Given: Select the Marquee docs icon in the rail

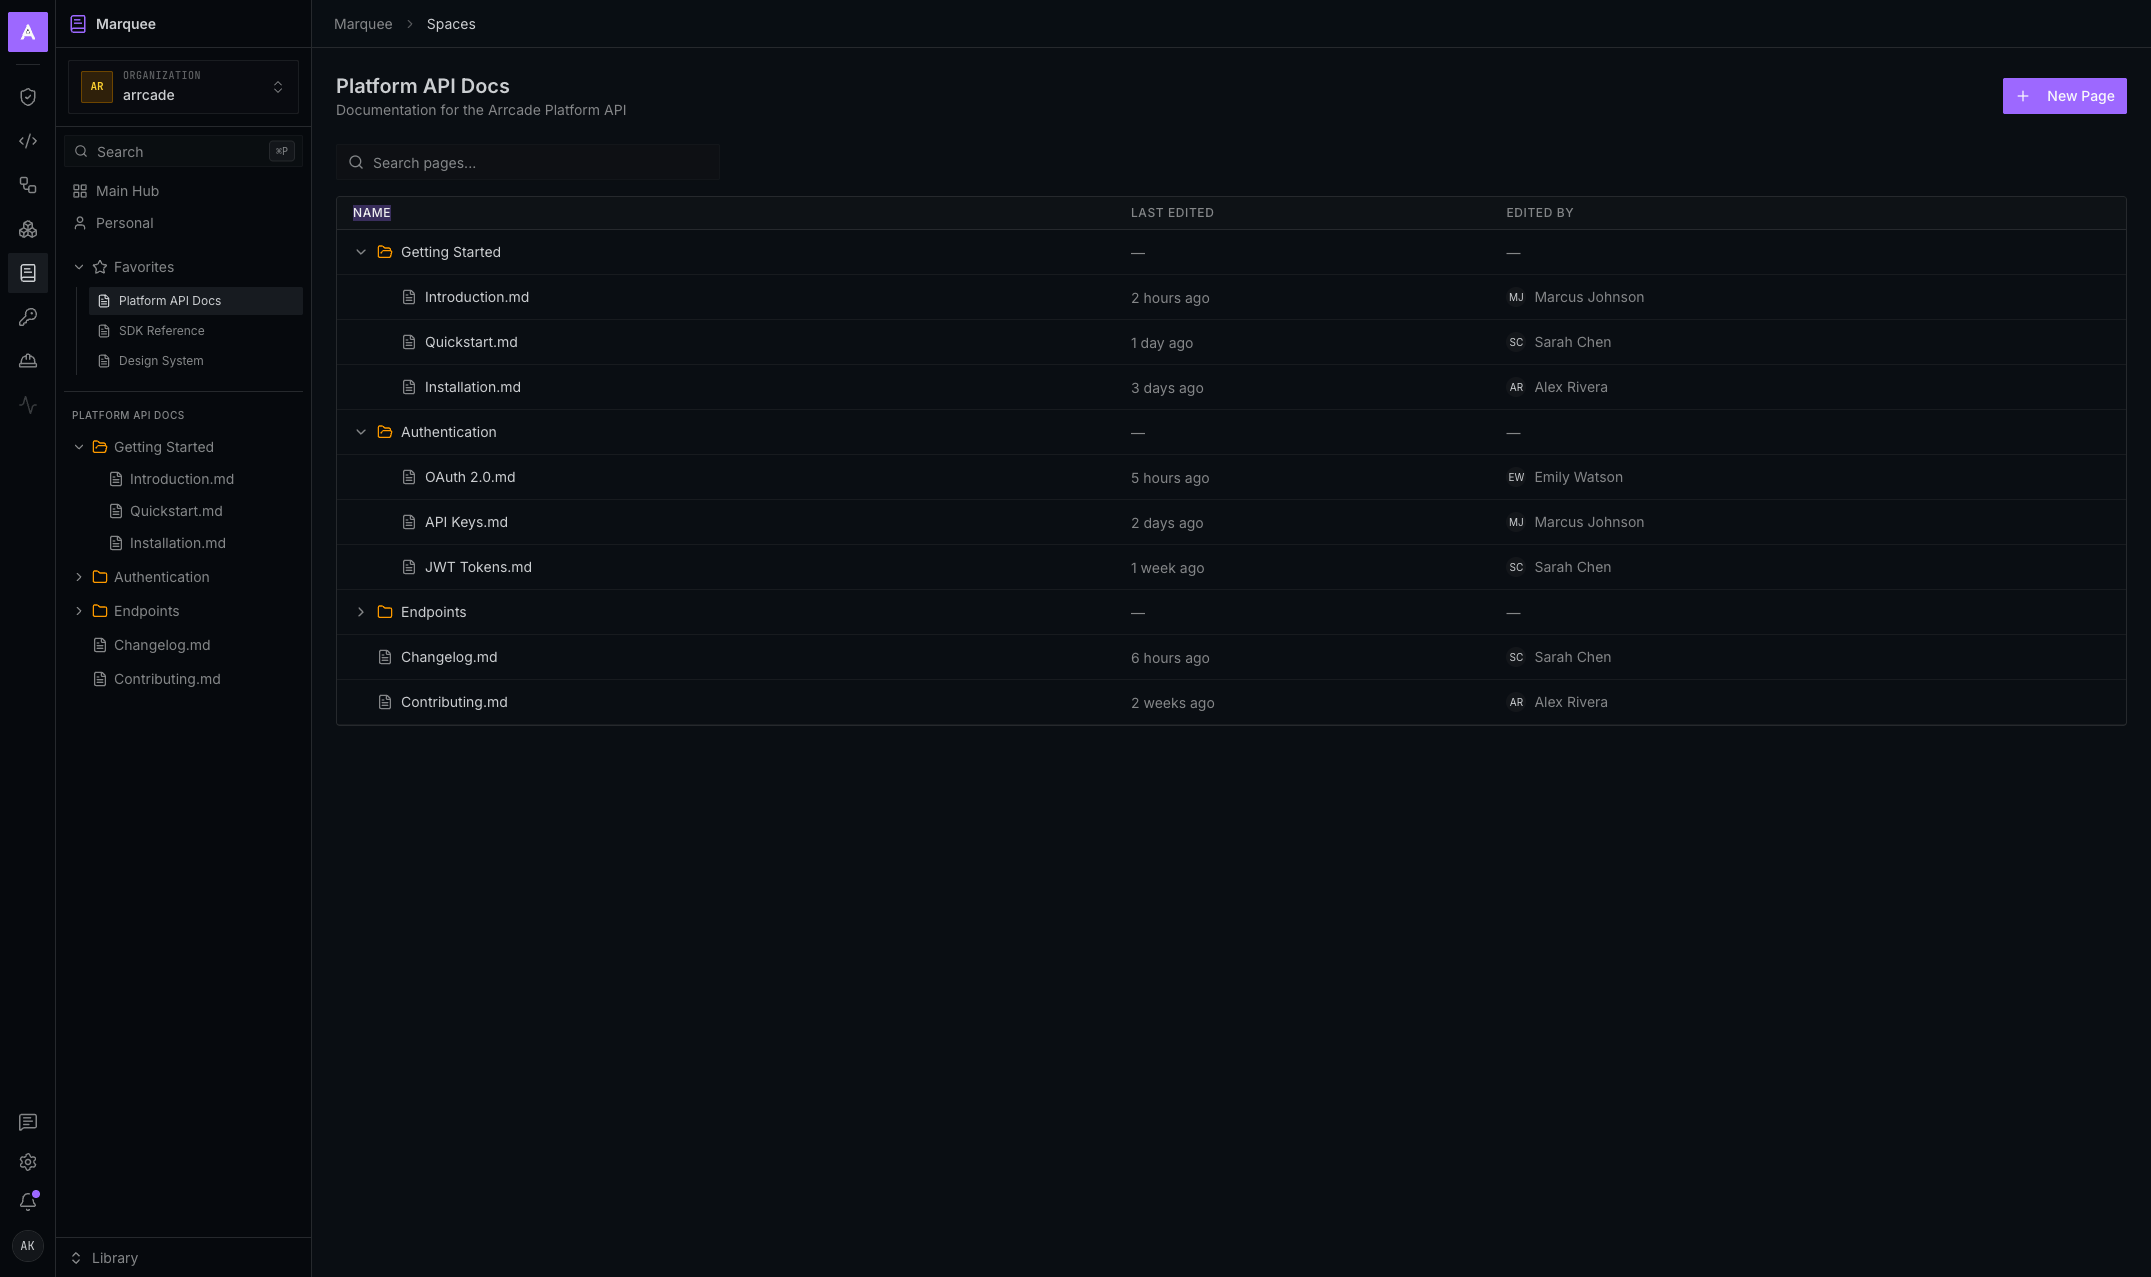Looking at the screenshot, I should pyautogui.click(x=28, y=273).
